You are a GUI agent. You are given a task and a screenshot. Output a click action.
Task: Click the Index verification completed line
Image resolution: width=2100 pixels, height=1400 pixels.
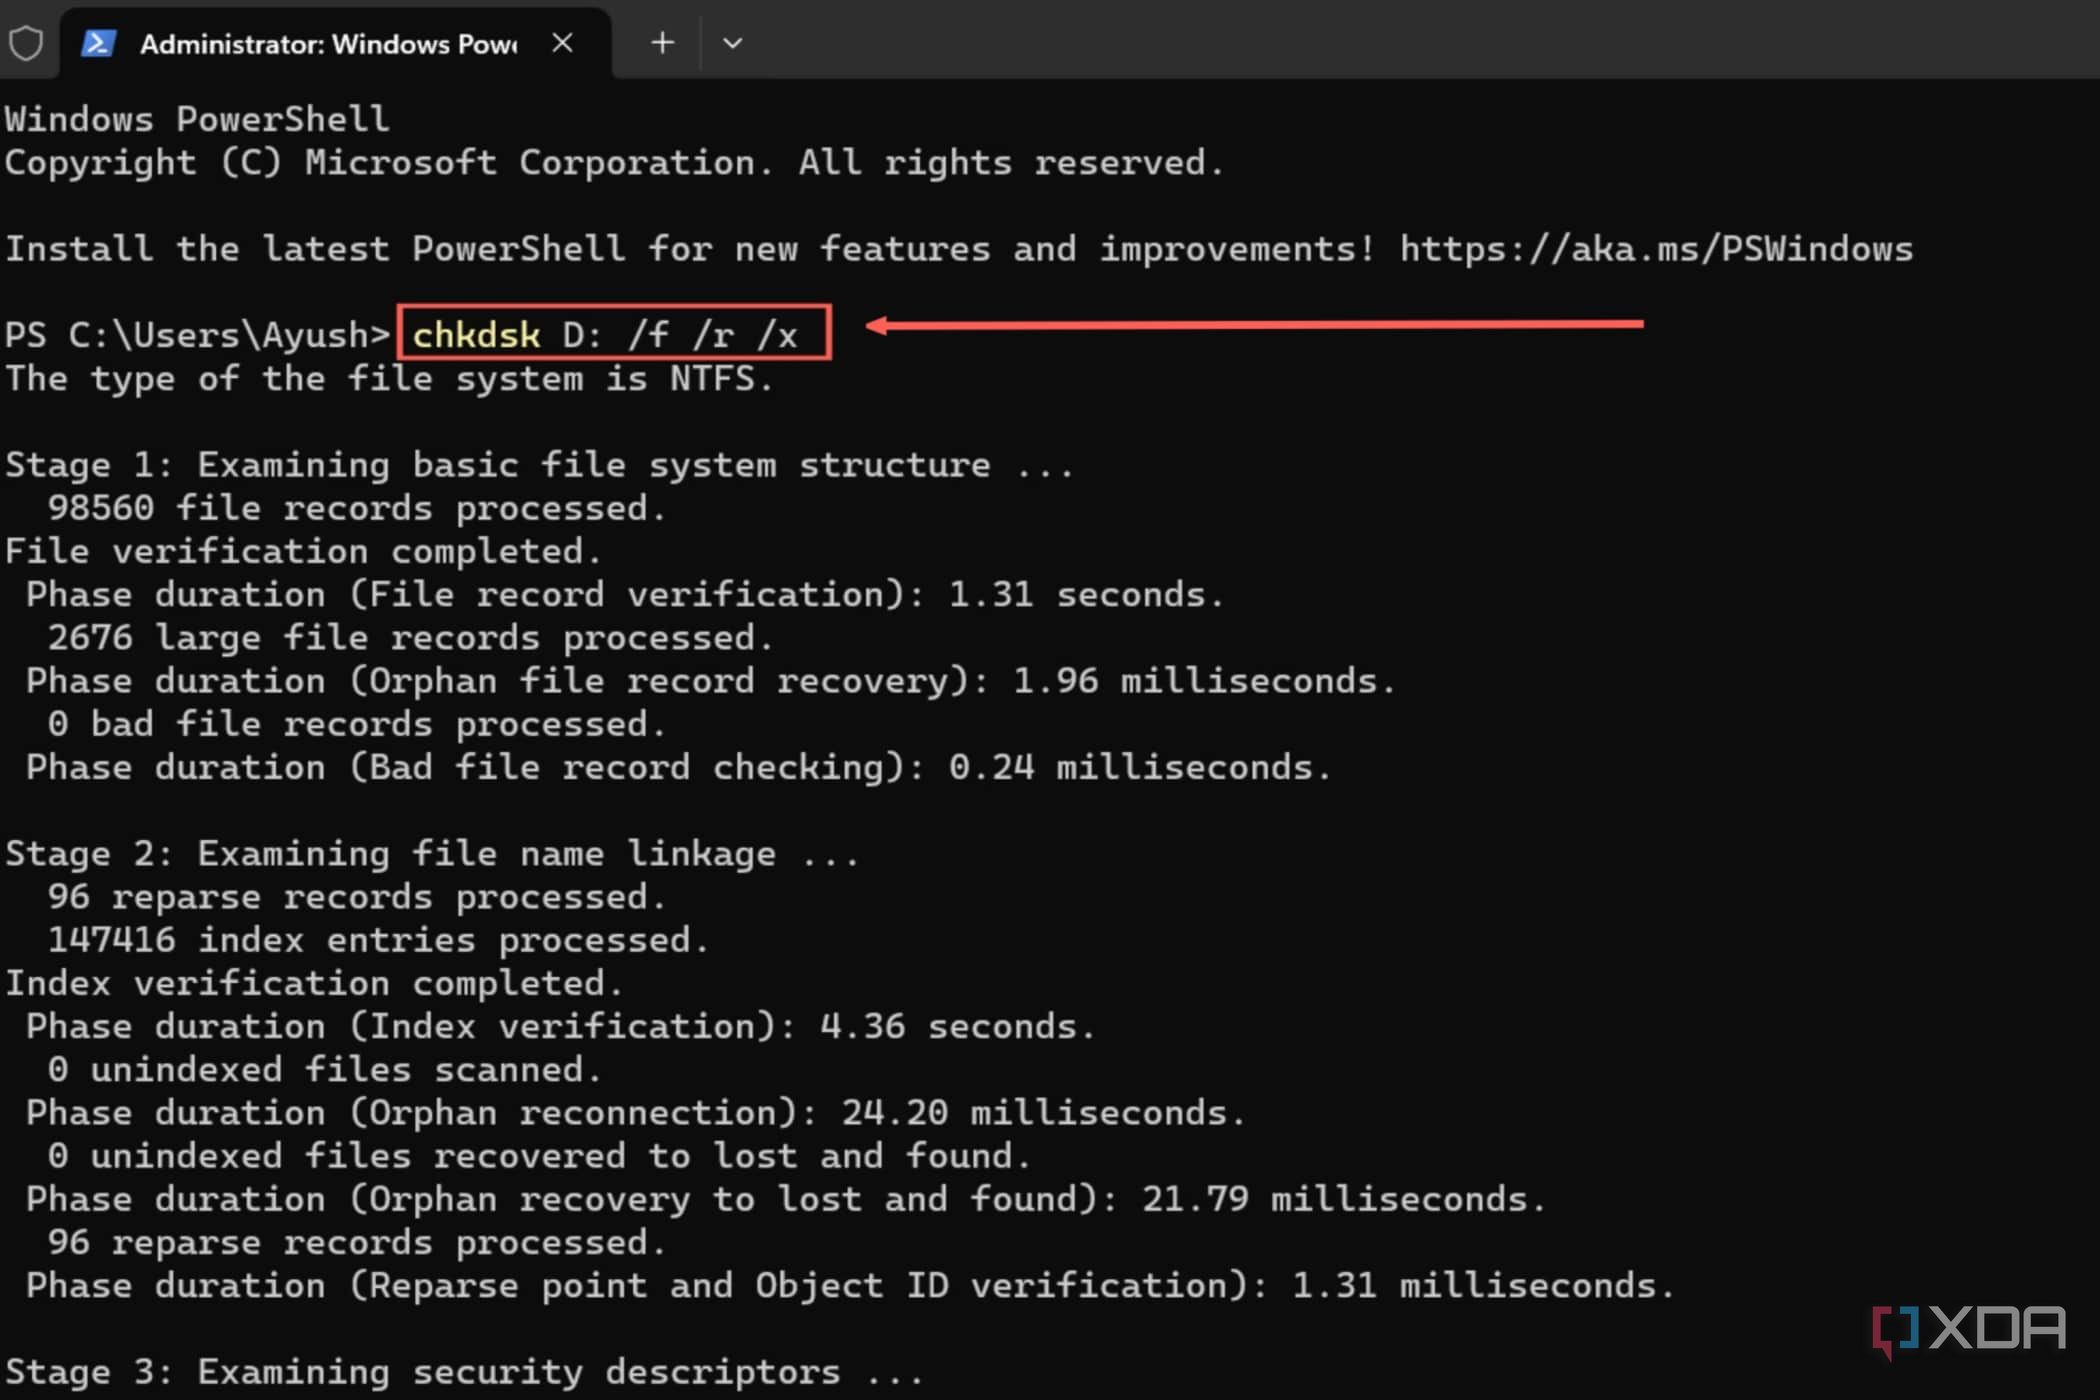[314, 983]
